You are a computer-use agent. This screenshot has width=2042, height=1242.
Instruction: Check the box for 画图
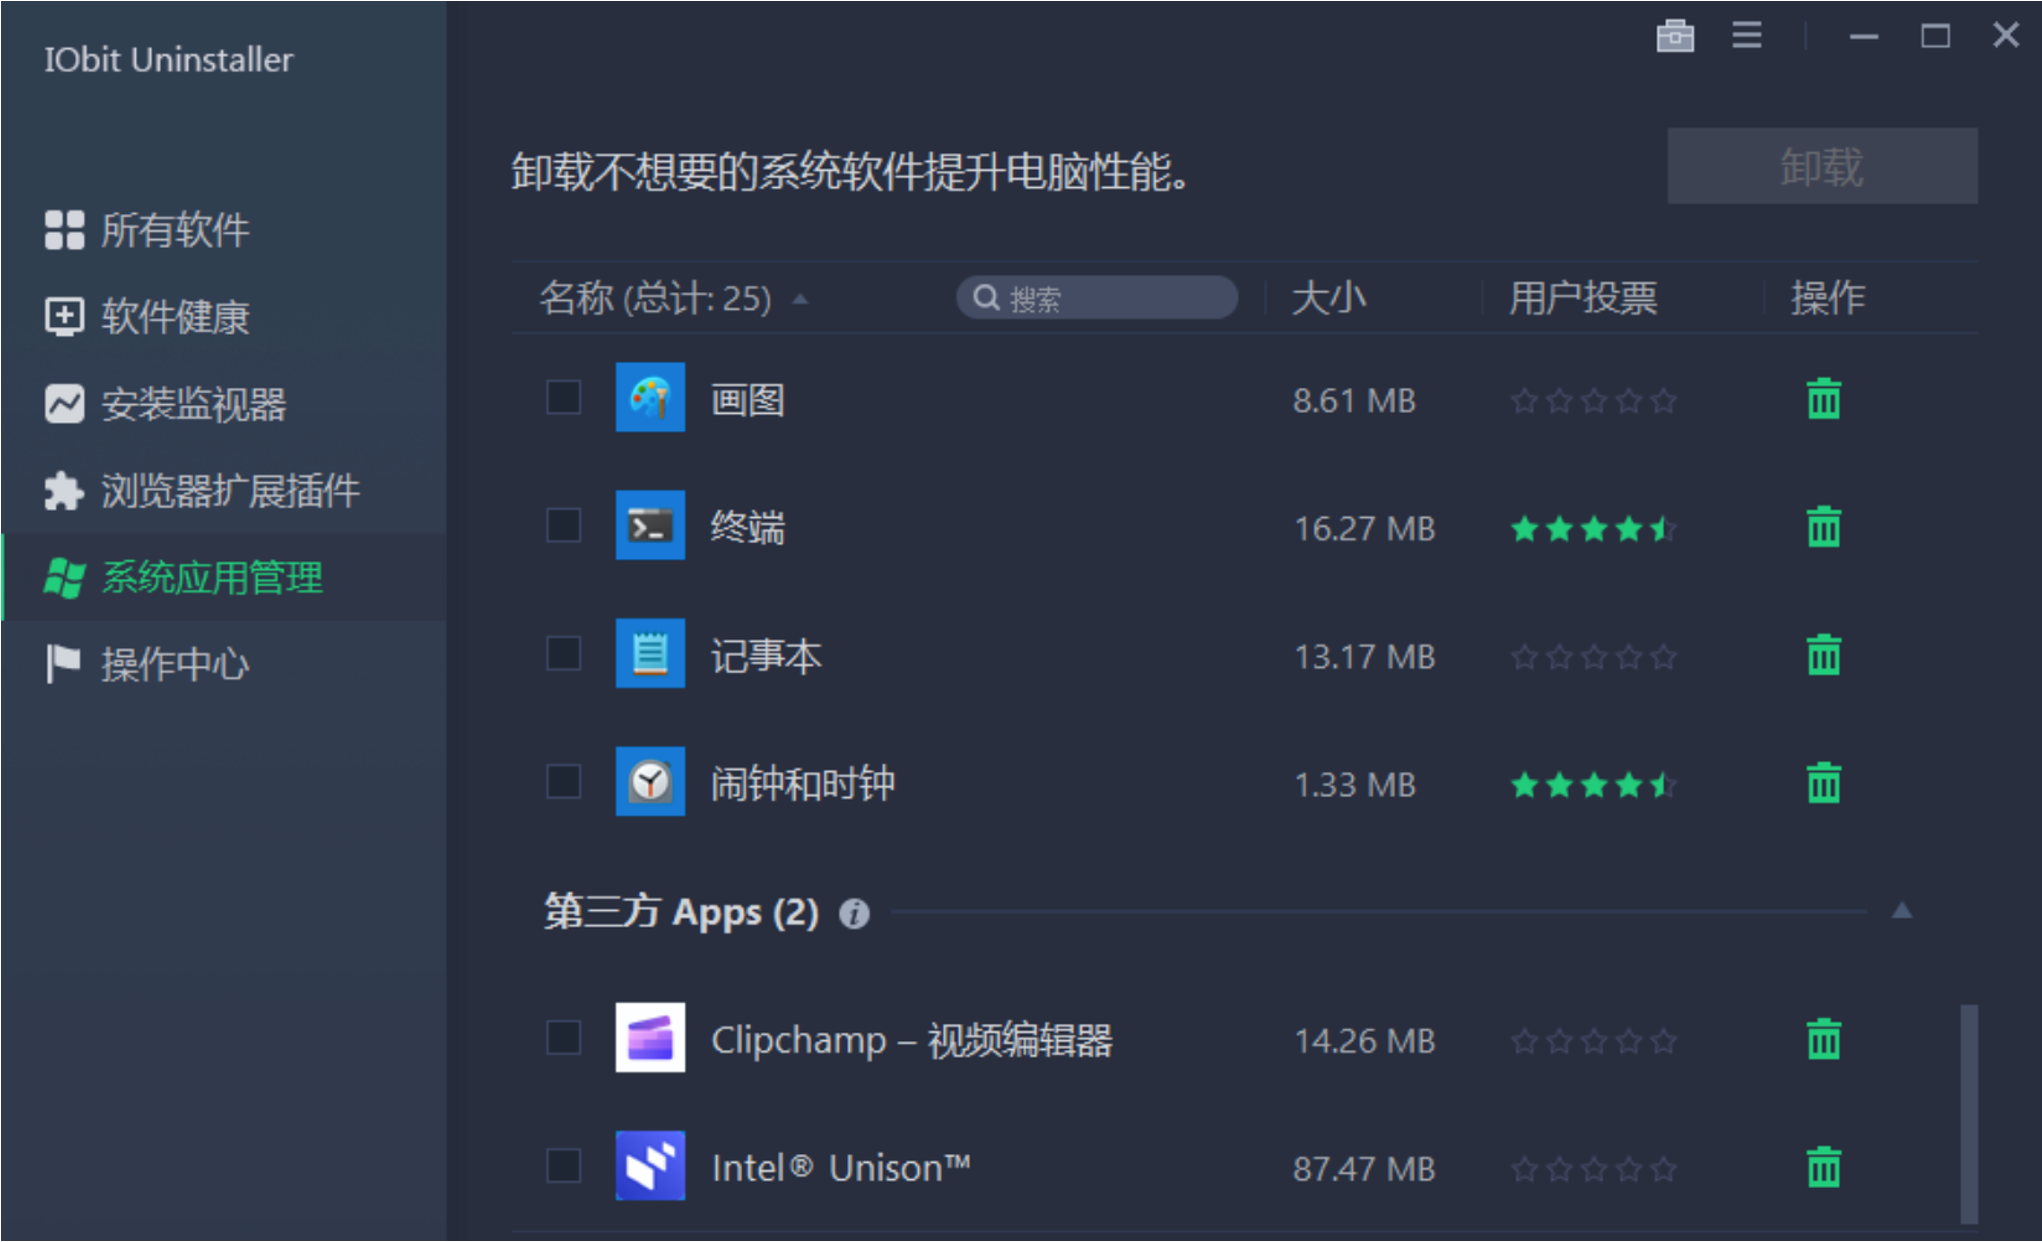pyautogui.click(x=564, y=397)
